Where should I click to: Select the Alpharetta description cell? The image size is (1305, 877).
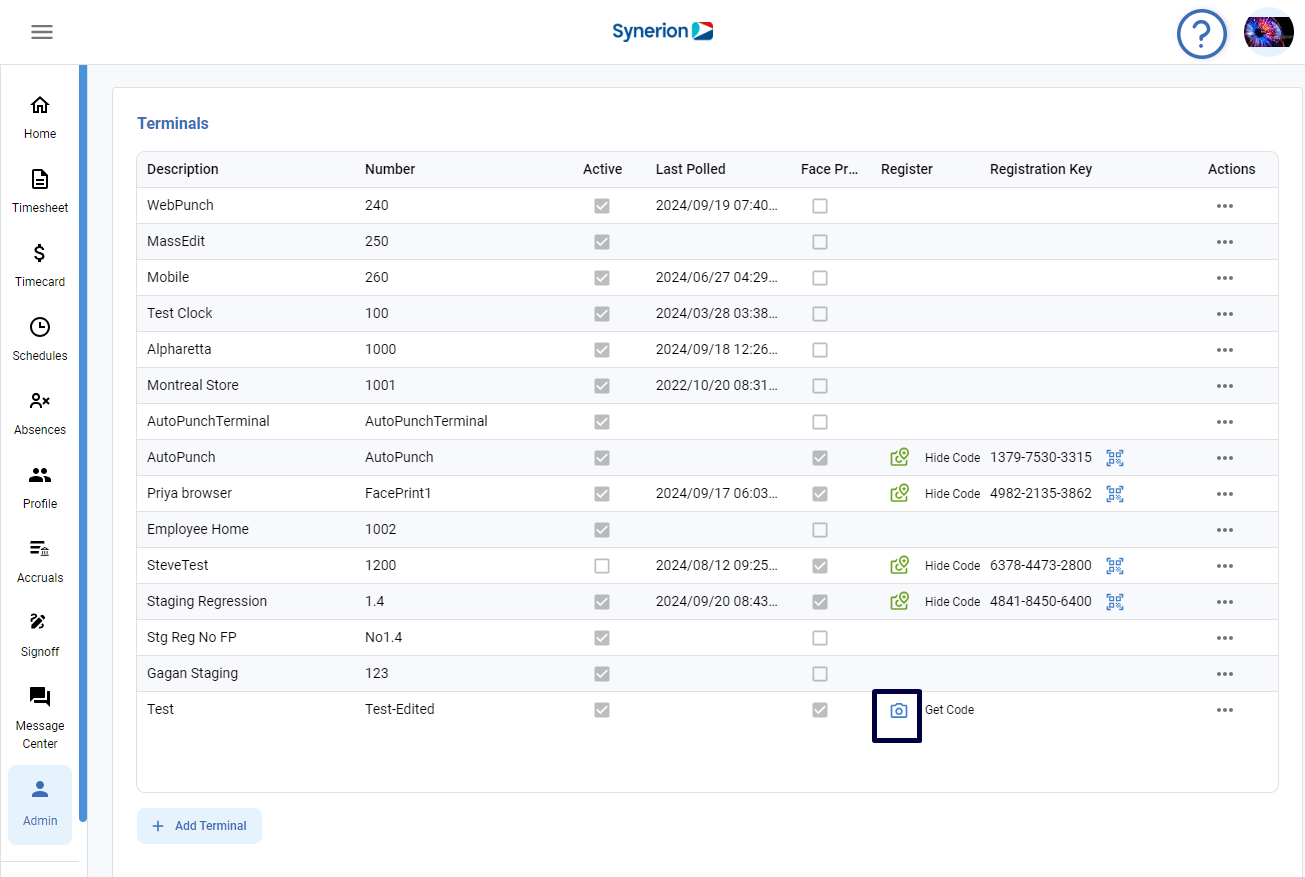179,349
